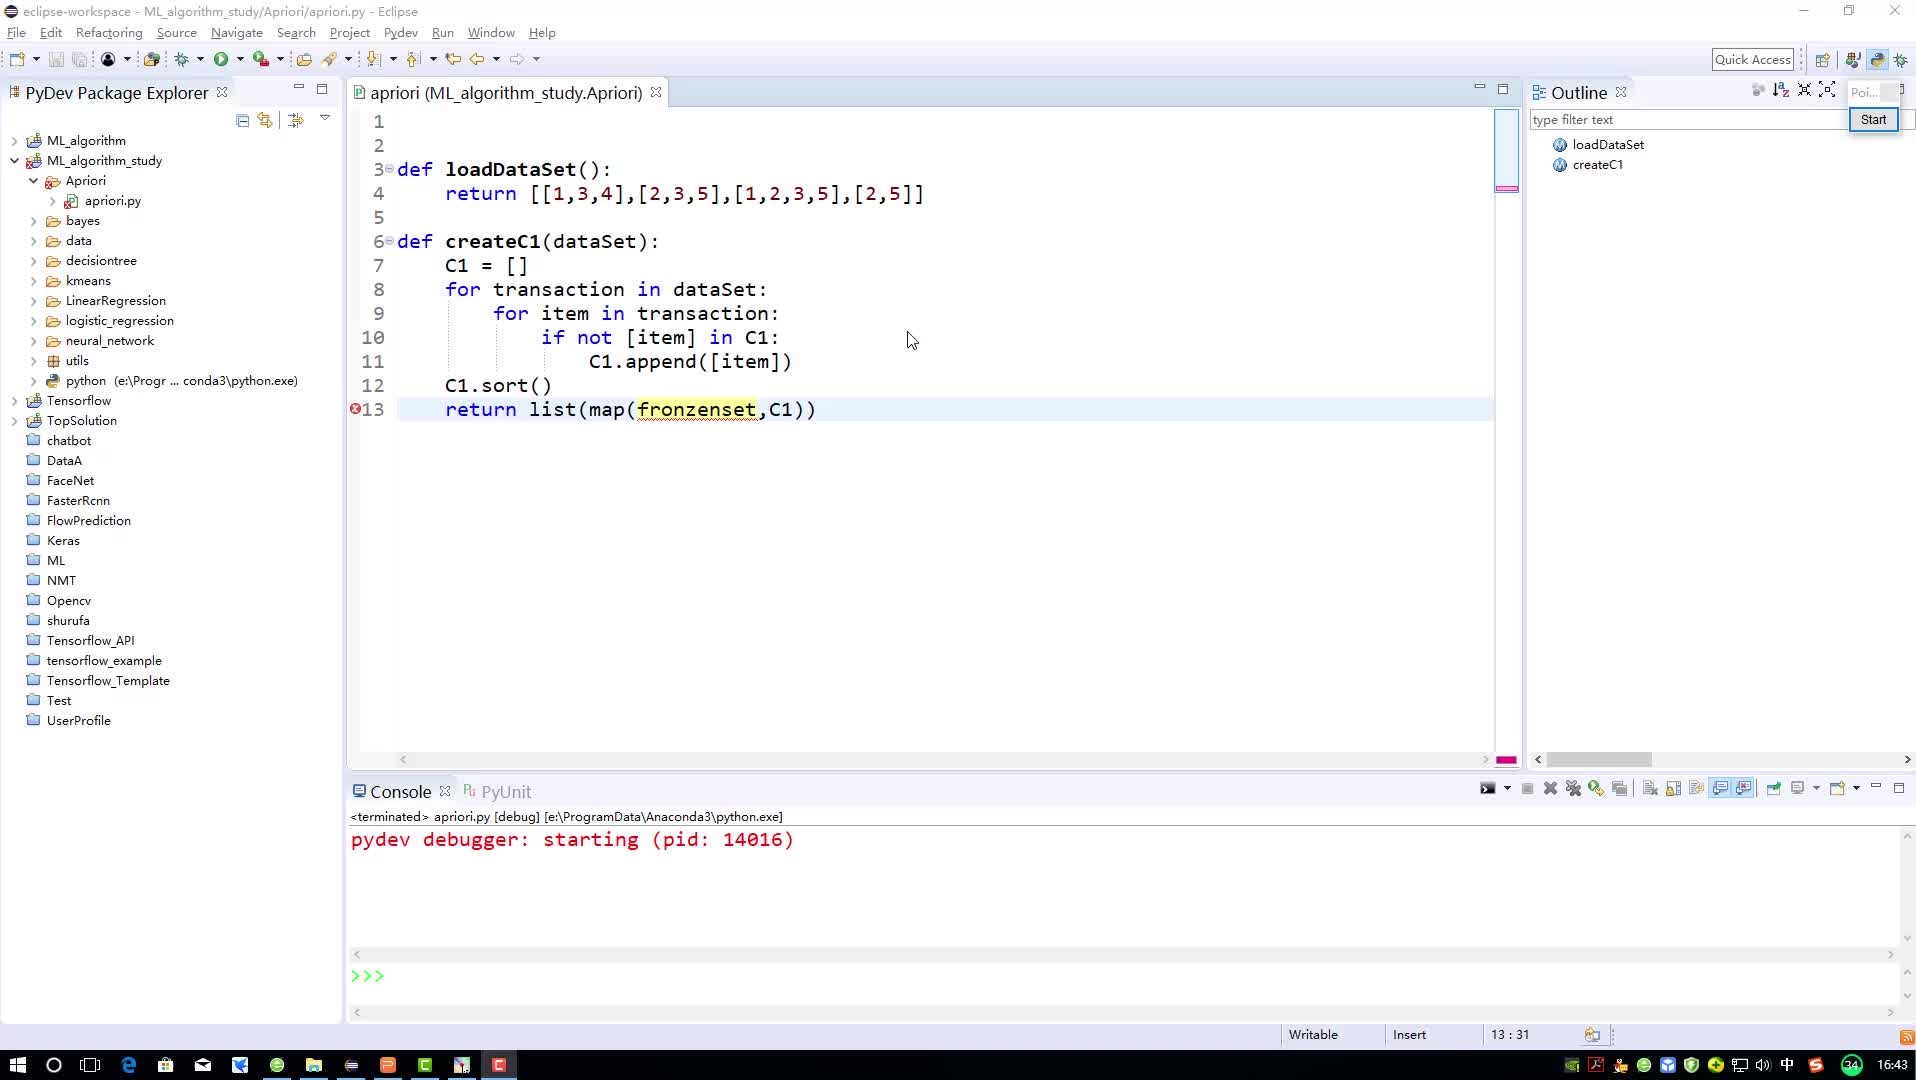Switch to the PyUnit tab
Viewport: 1916px width, 1080px height.
coord(497,792)
